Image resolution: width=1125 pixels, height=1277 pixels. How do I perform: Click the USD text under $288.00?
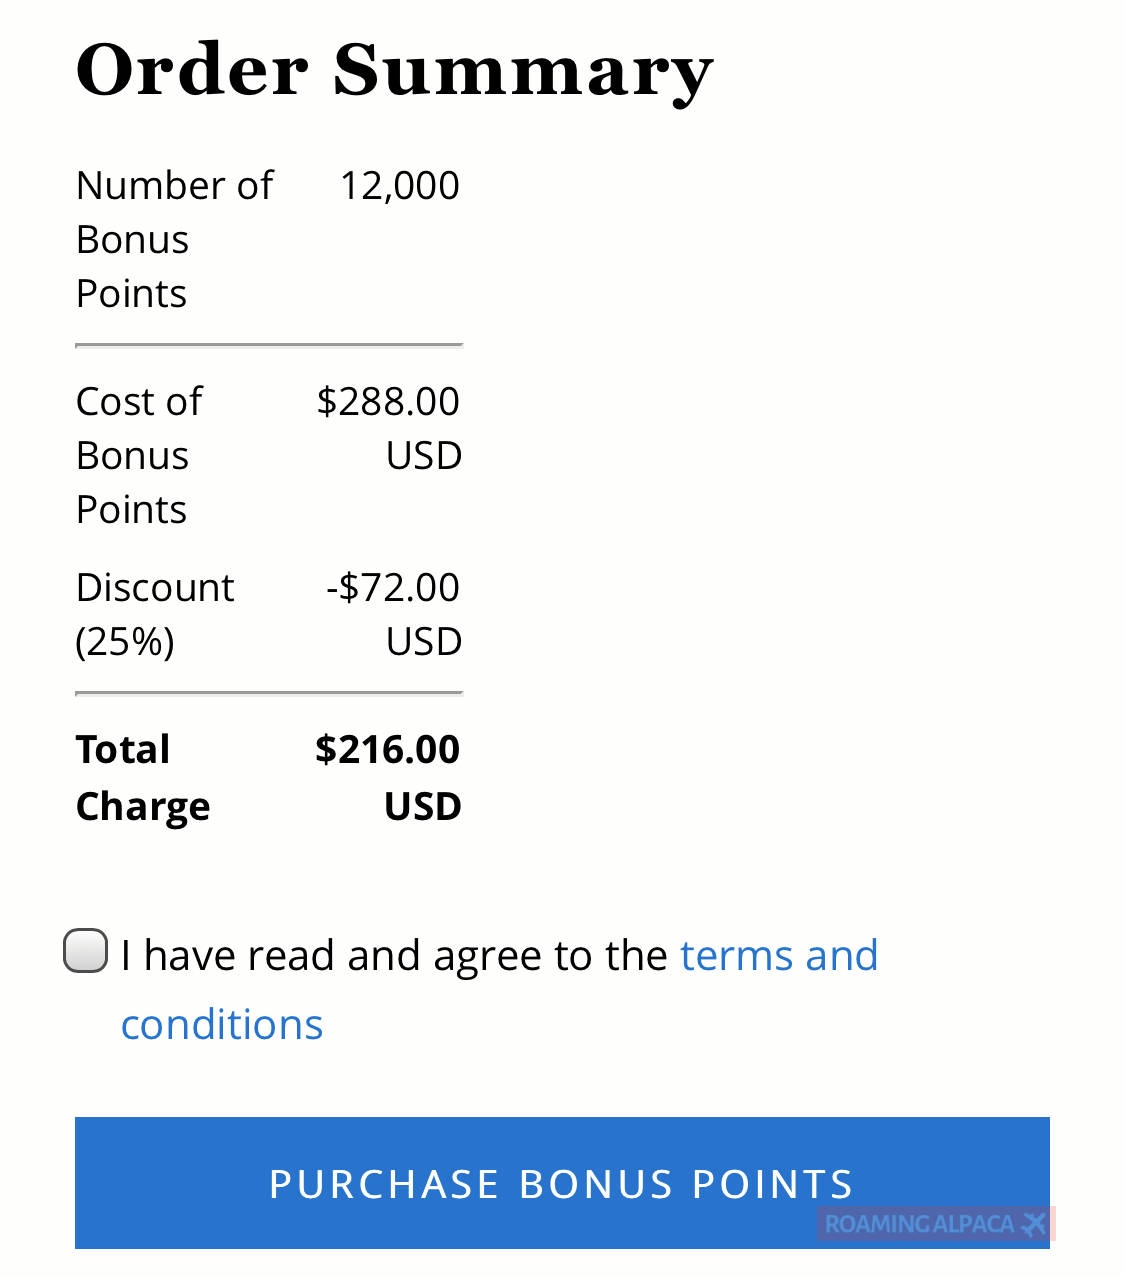click(x=423, y=455)
